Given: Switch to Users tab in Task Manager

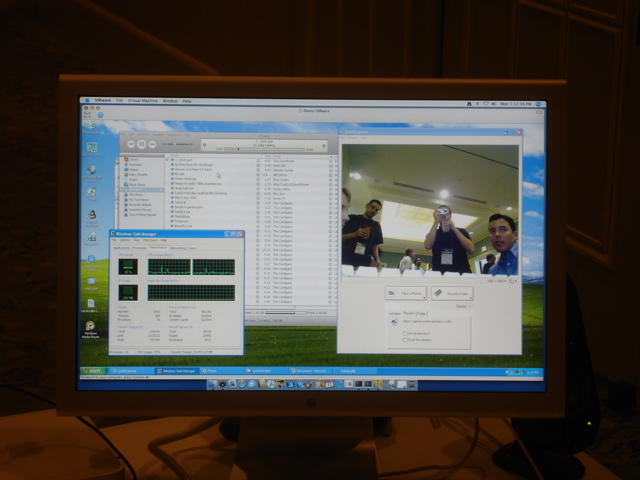Looking at the screenshot, I should 192,248.
